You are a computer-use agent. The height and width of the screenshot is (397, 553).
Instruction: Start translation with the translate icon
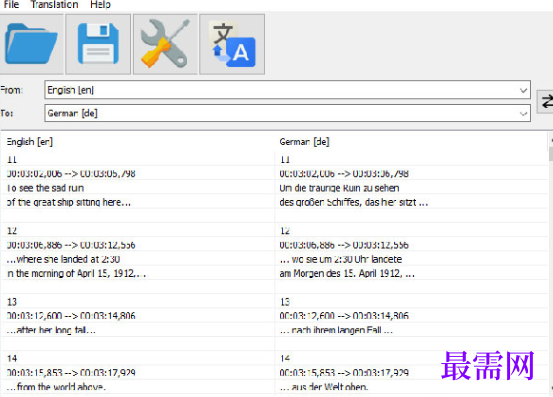coord(232,44)
